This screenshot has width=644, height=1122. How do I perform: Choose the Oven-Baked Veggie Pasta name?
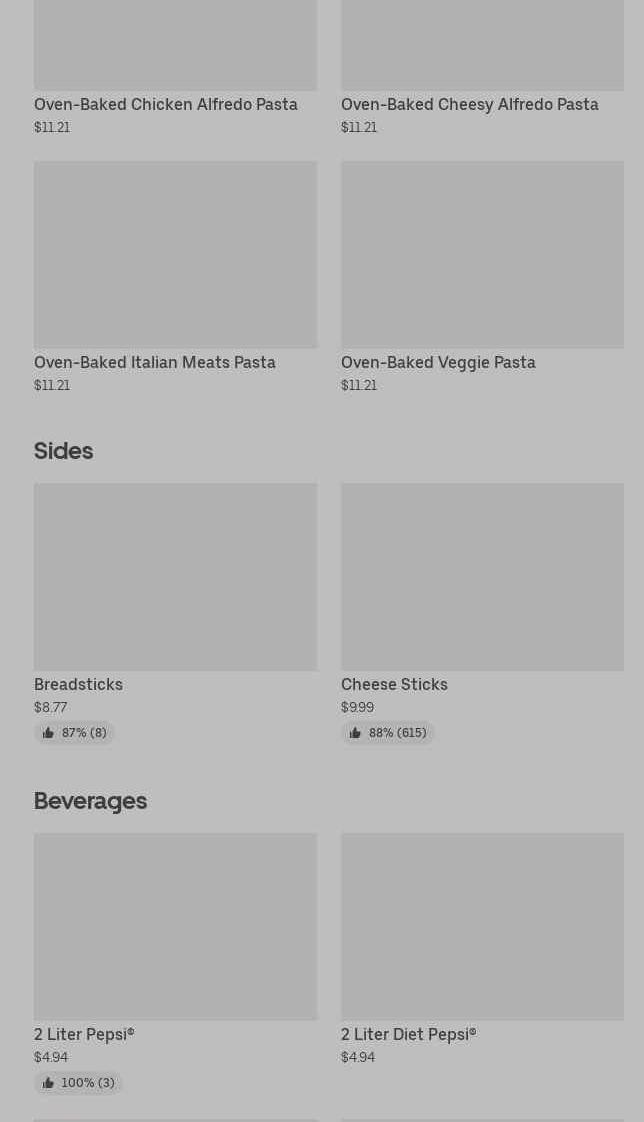438,362
